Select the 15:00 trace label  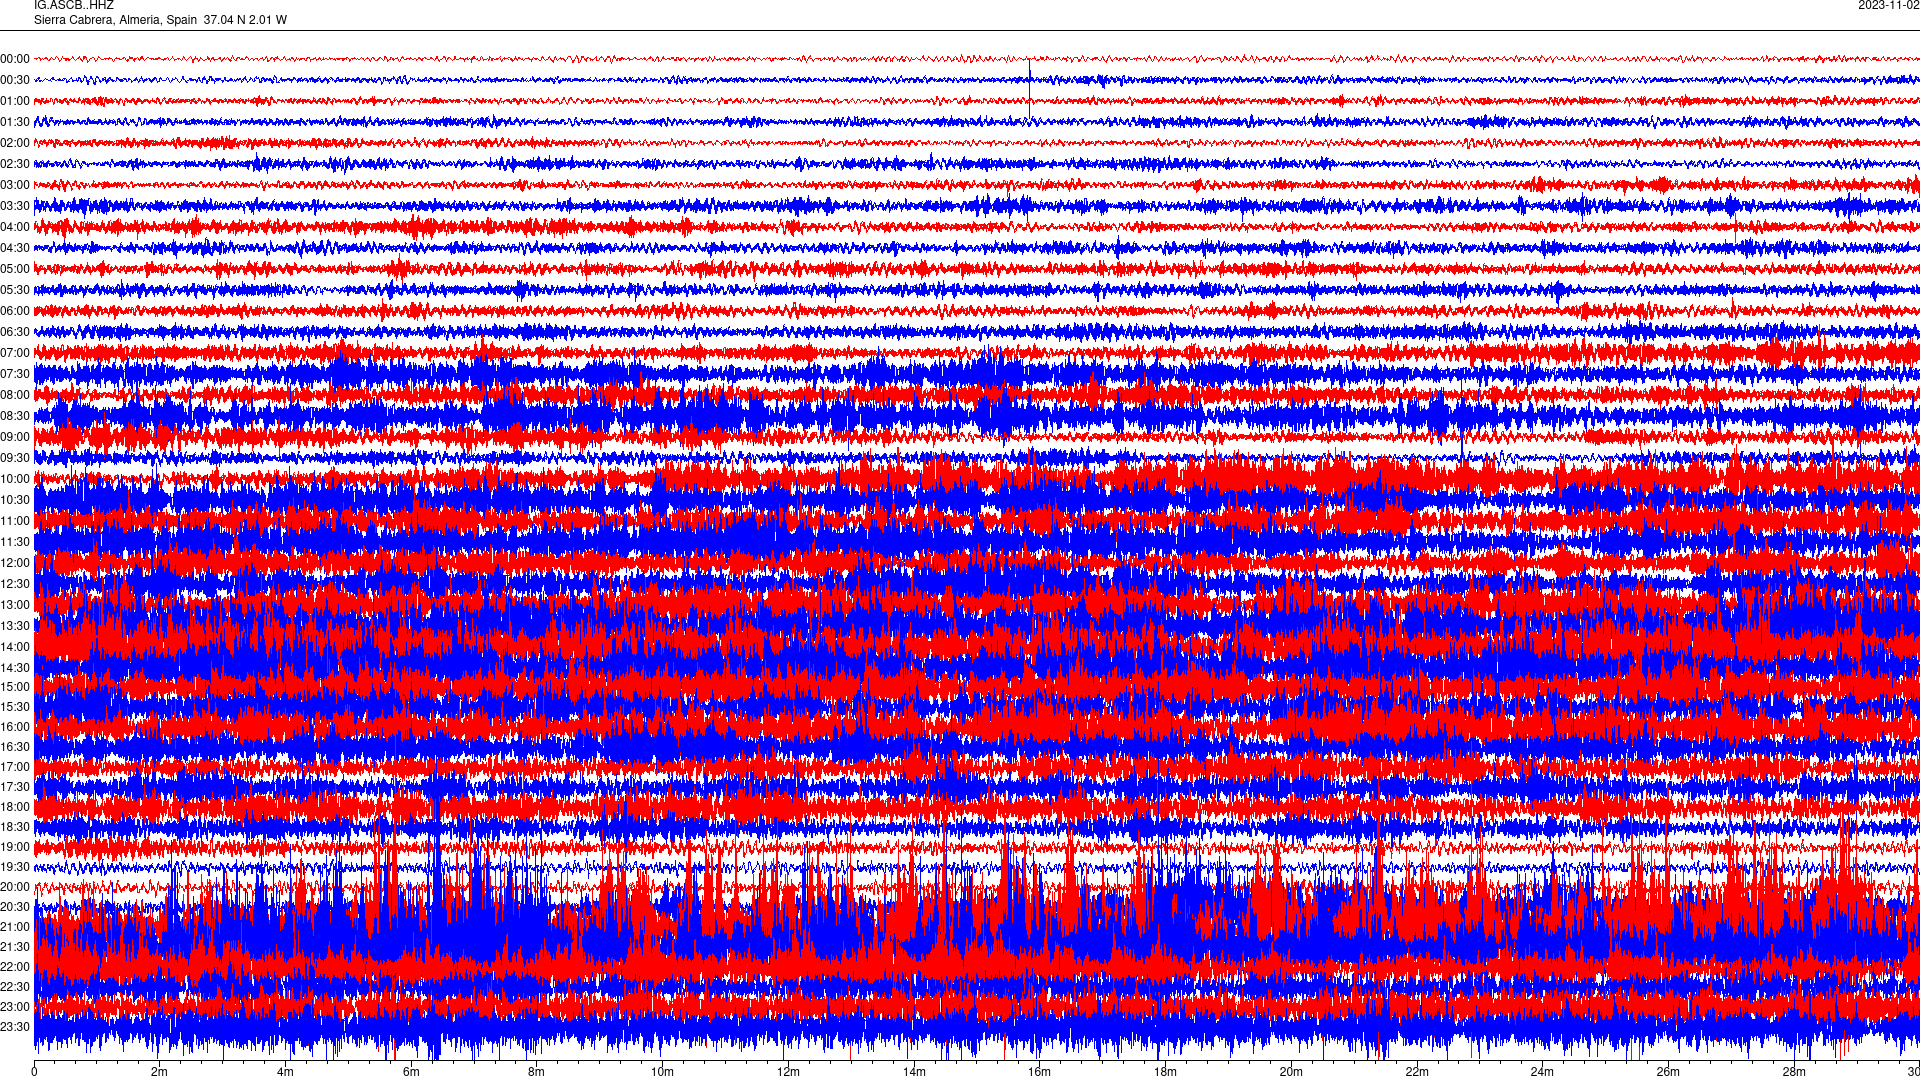15,687
